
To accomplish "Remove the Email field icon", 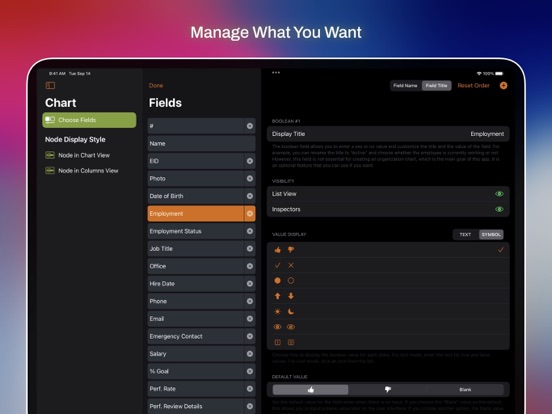I will tap(250, 319).
